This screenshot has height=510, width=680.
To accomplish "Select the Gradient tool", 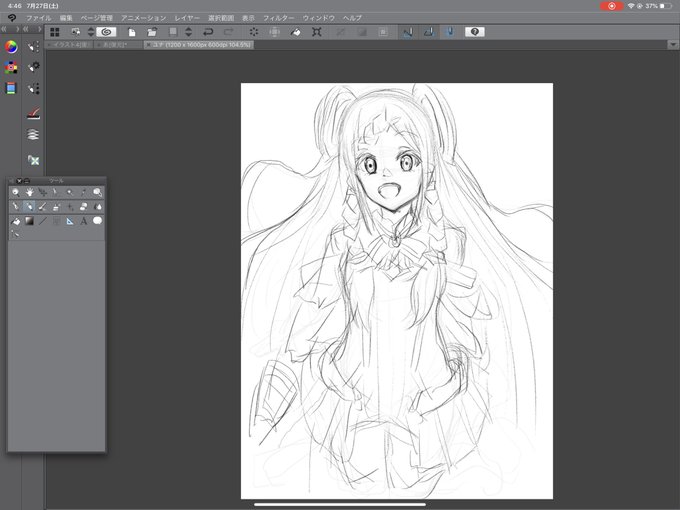I will pos(29,221).
